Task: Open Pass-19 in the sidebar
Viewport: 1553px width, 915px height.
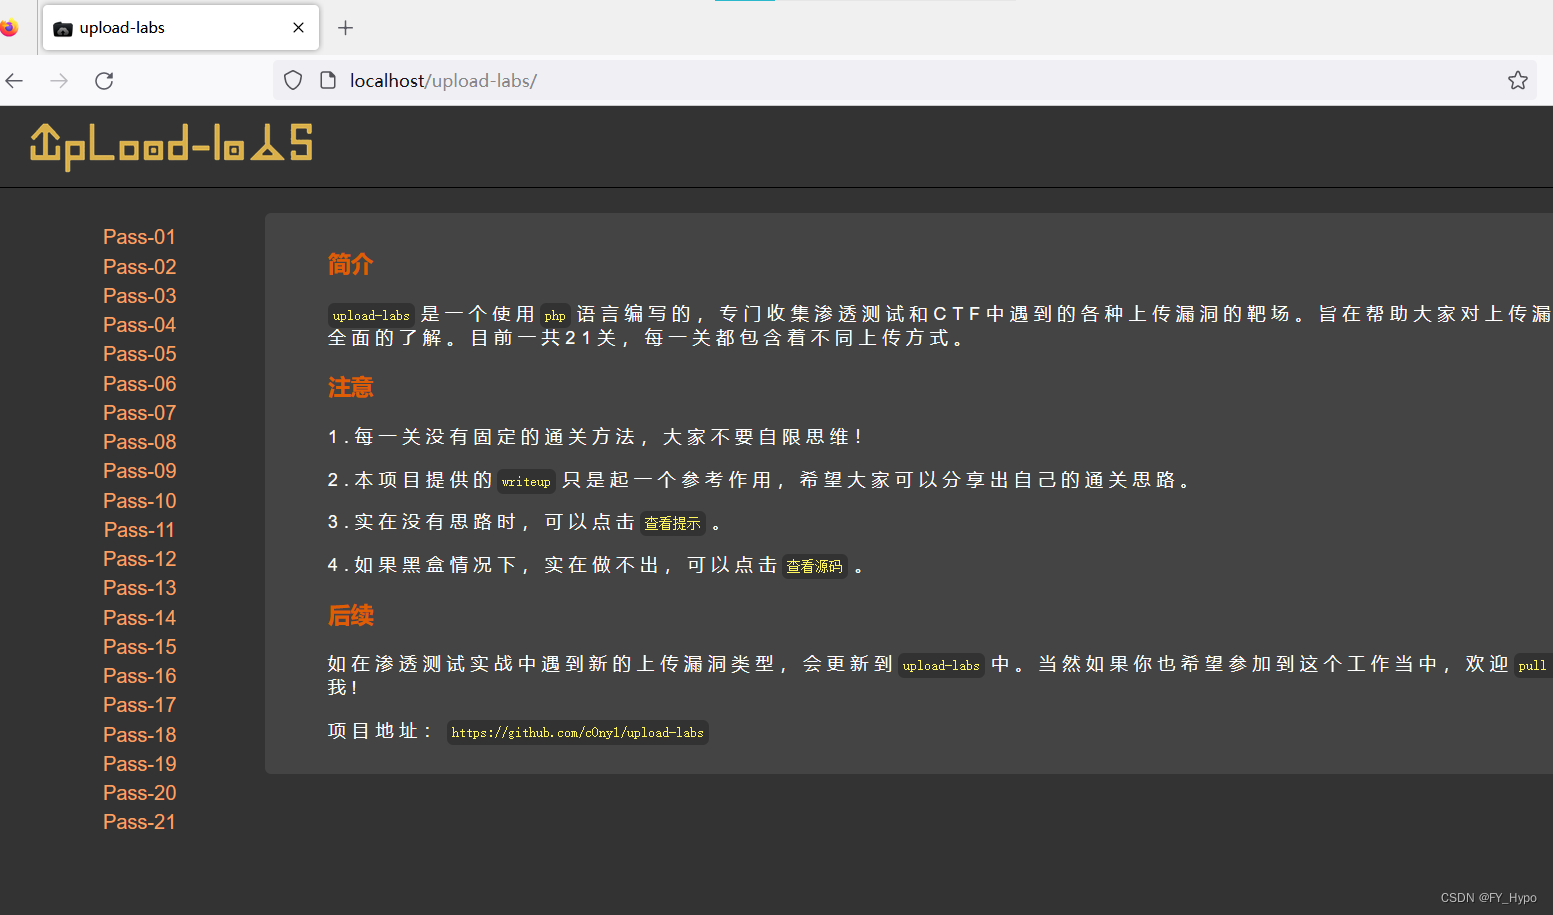Action: pos(139,764)
